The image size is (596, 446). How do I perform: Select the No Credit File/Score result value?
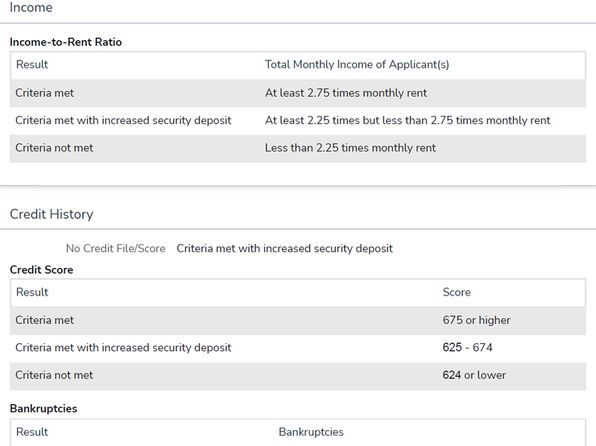[x=284, y=248]
